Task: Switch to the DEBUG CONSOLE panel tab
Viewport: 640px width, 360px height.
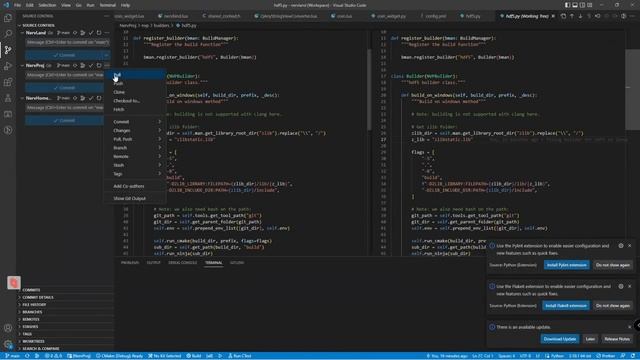Action: [182, 263]
